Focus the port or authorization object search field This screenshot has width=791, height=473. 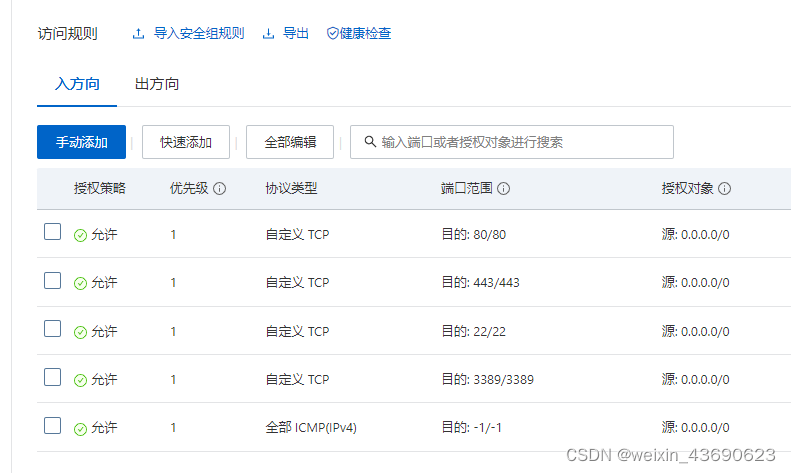(x=512, y=142)
